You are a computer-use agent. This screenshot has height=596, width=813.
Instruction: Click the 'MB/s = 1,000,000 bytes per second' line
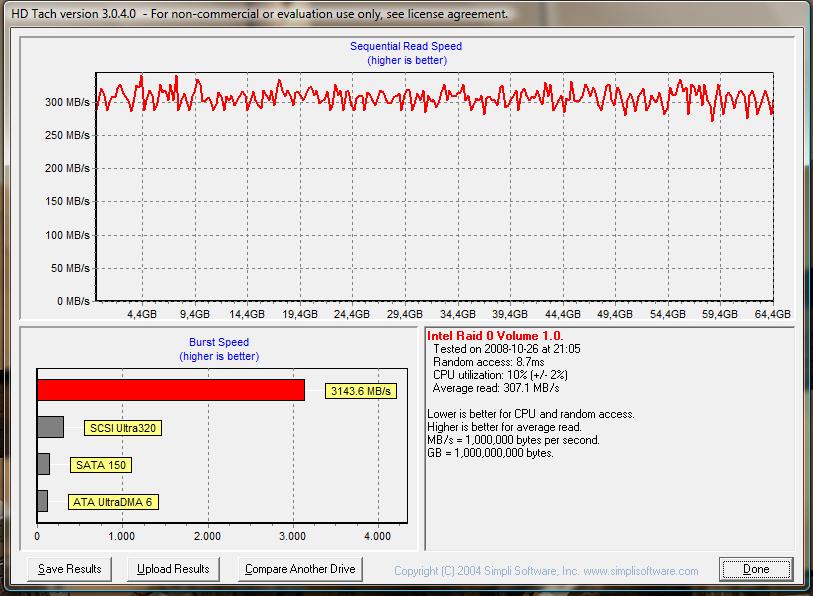coord(513,440)
